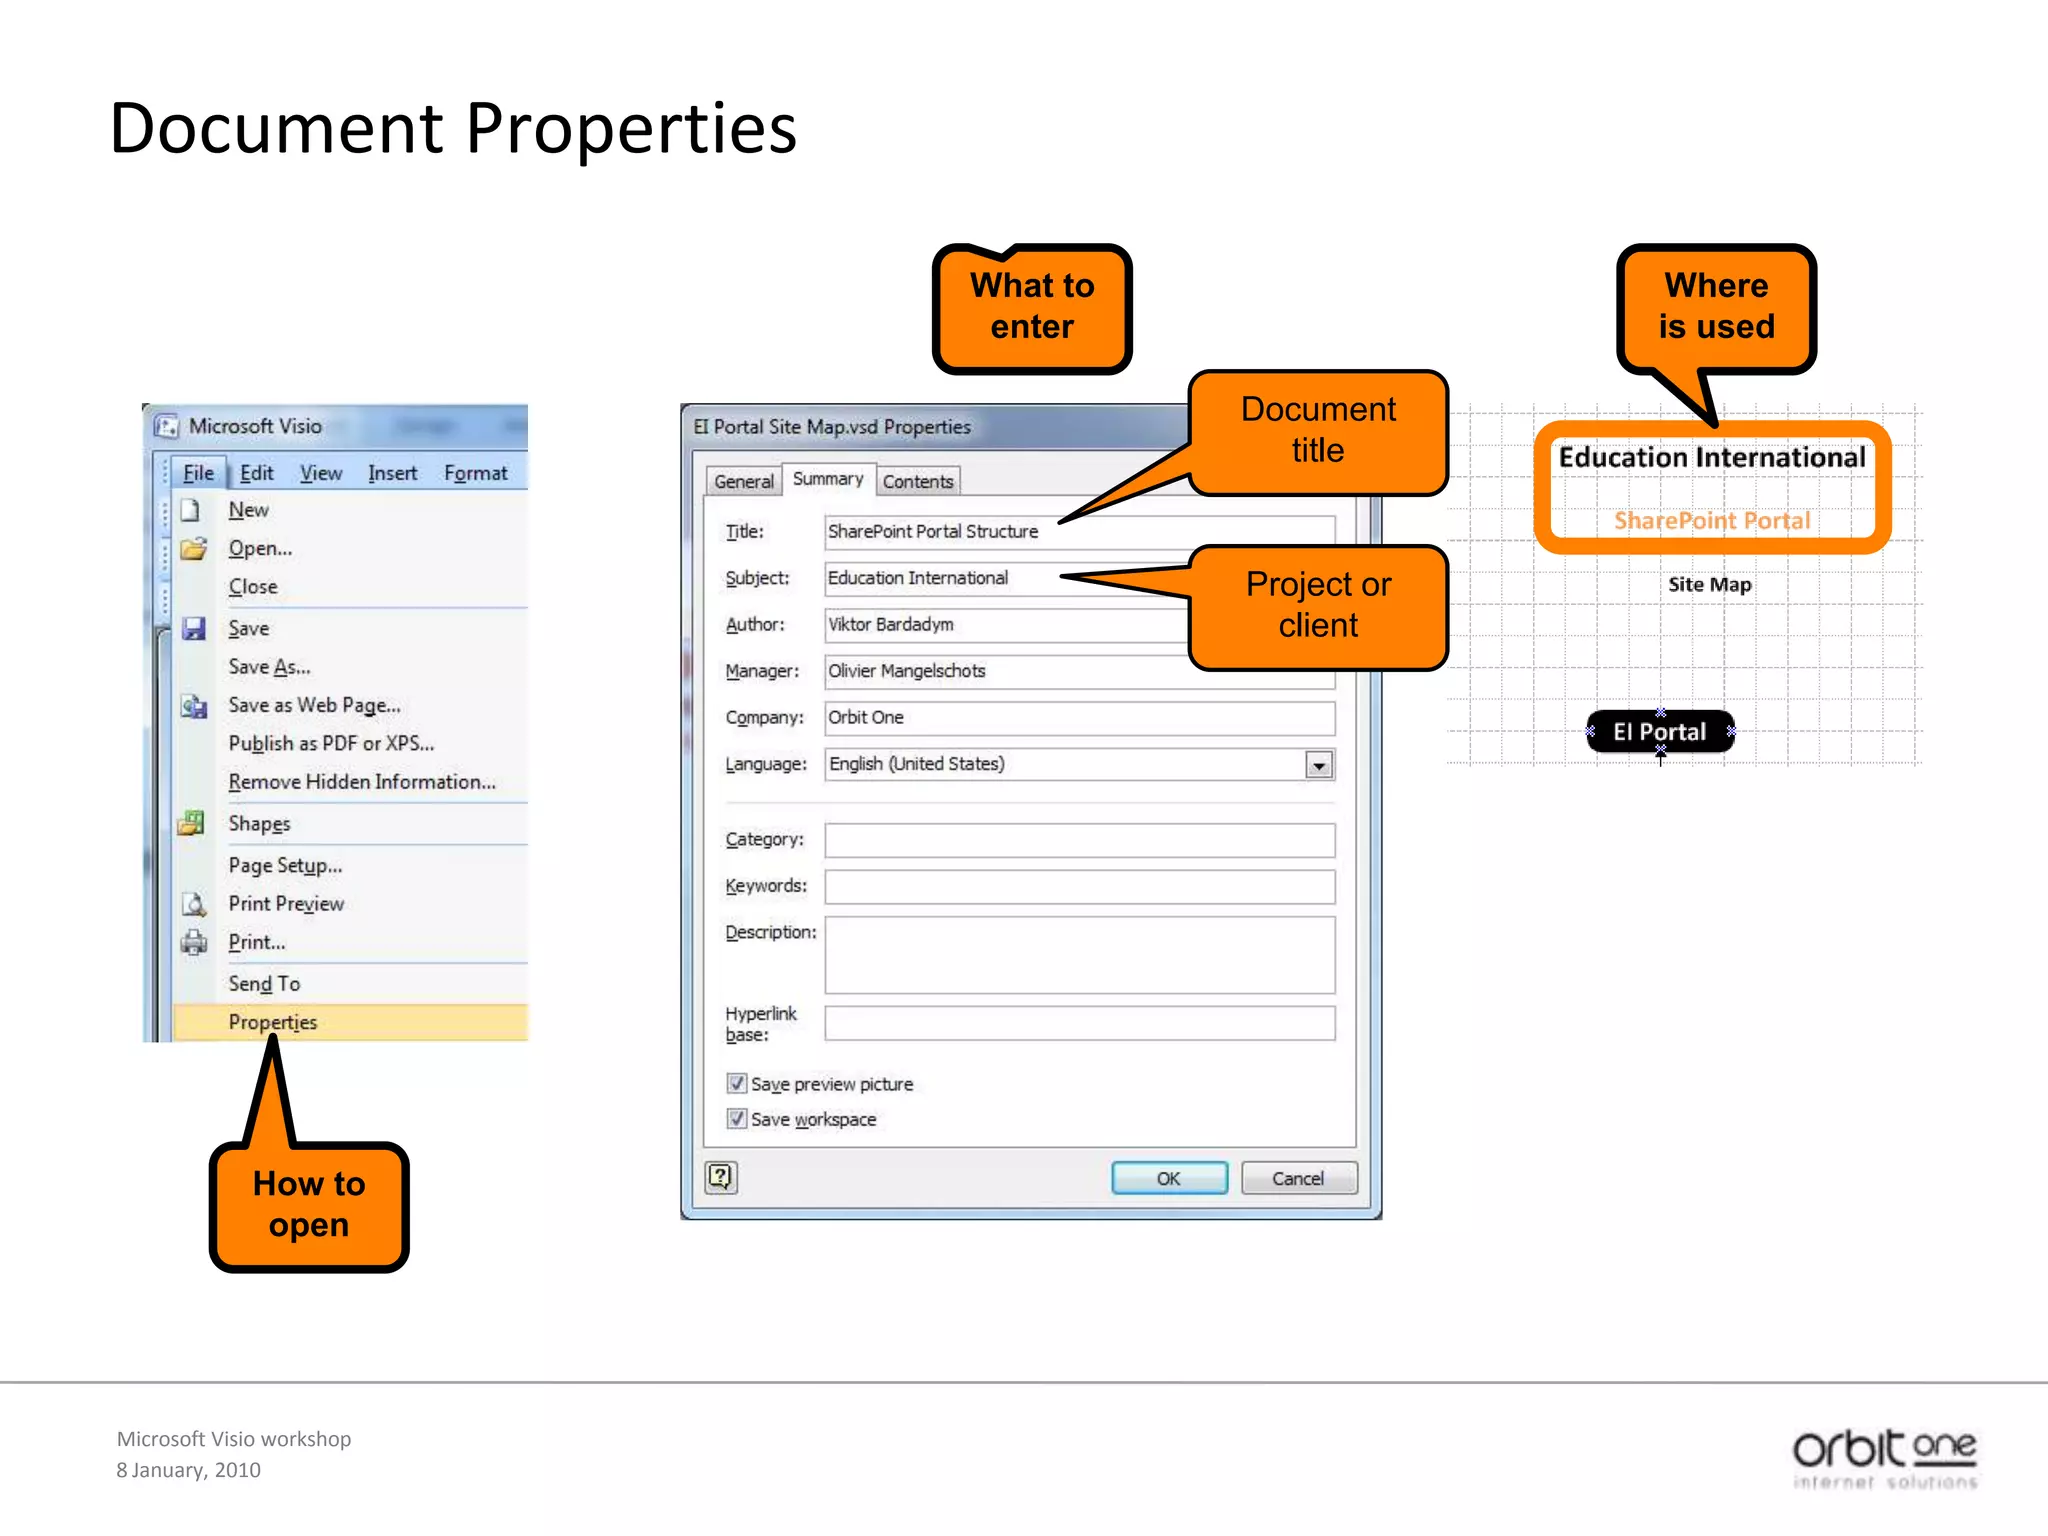Click the Open folder icon in File menu

[192, 549]
